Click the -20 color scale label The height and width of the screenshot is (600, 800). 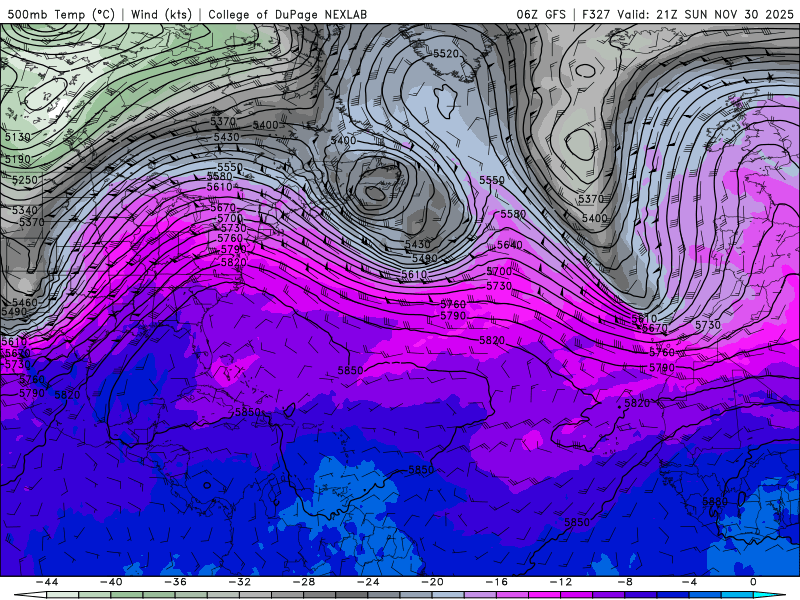433,582
